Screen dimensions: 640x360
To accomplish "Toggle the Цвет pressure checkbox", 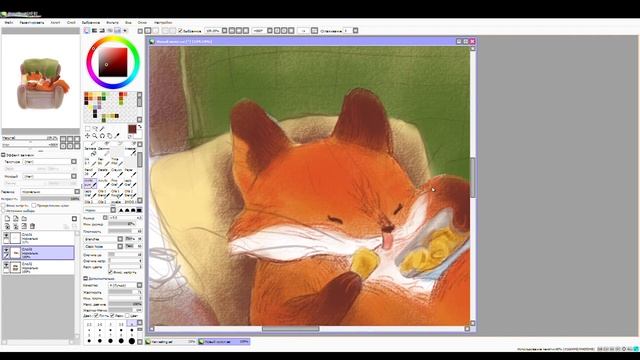I will [x=127, y=316].
